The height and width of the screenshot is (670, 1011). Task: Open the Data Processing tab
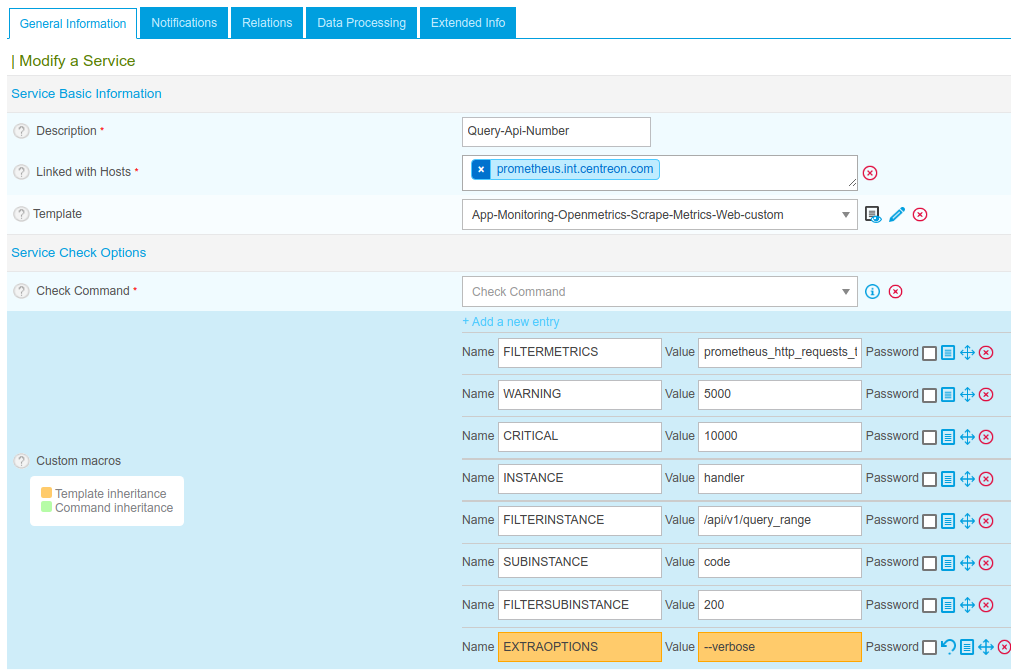click(361, 22)
